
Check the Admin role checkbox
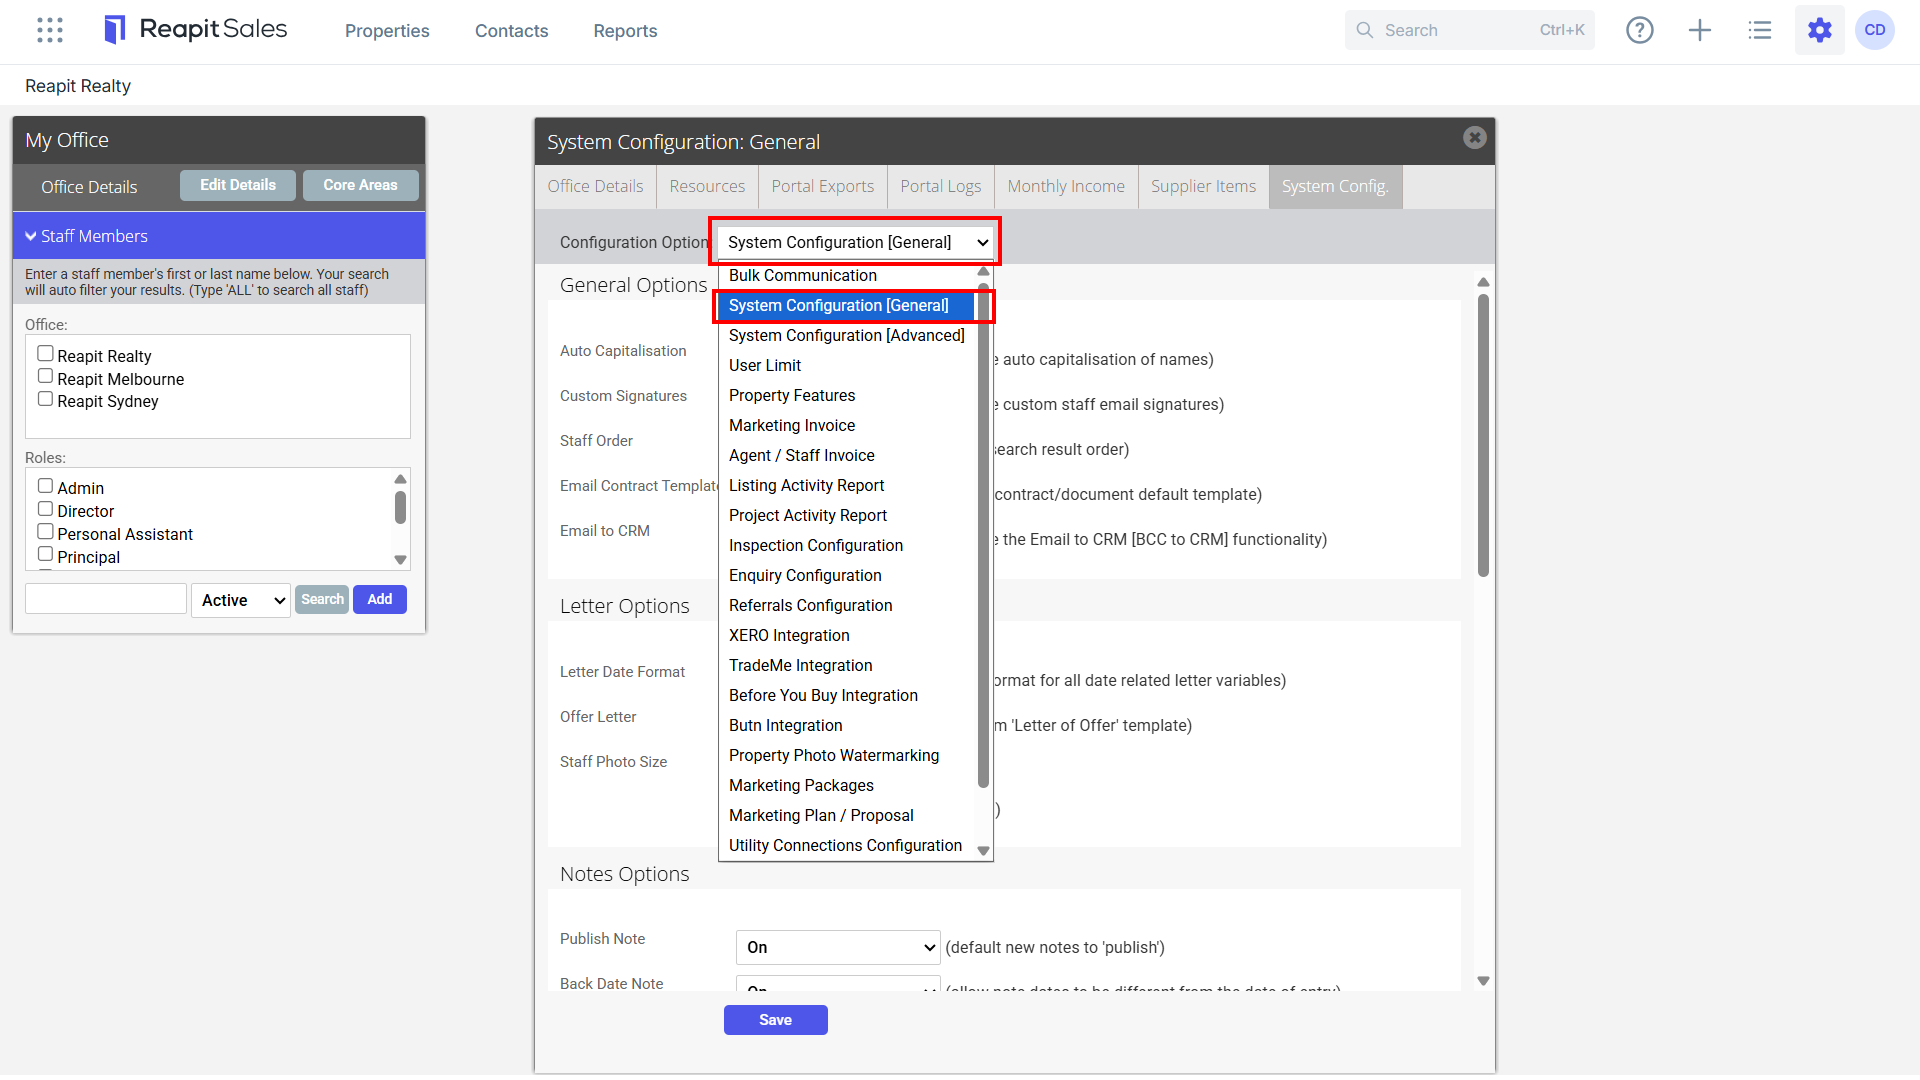45,486
